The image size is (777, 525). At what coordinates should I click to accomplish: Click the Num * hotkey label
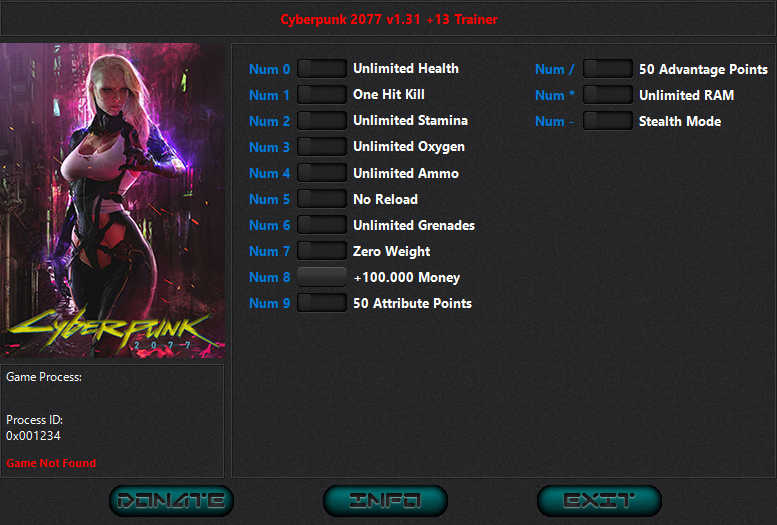pyautogui.click(x=555, y=95)
